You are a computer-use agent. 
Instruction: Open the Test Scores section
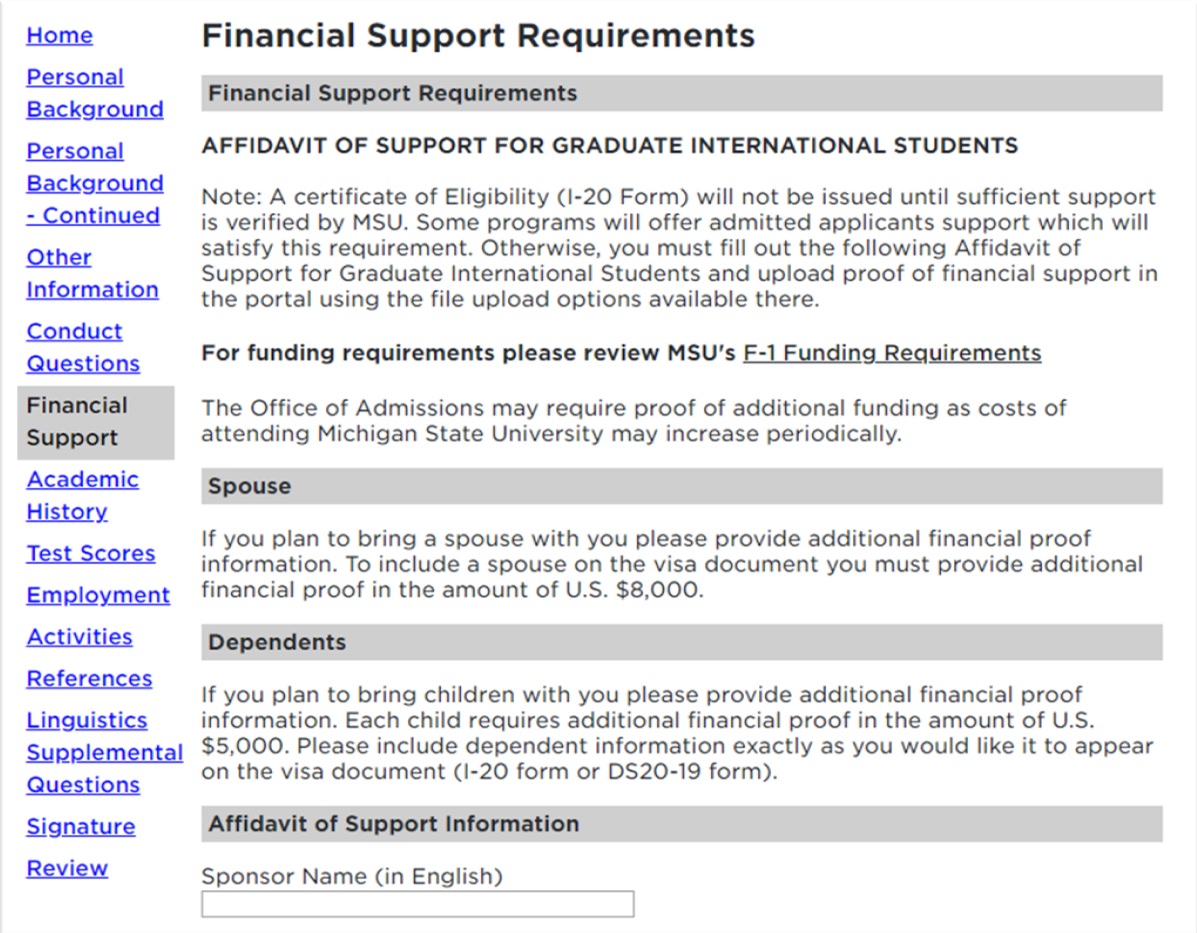(x=90, y=553)
